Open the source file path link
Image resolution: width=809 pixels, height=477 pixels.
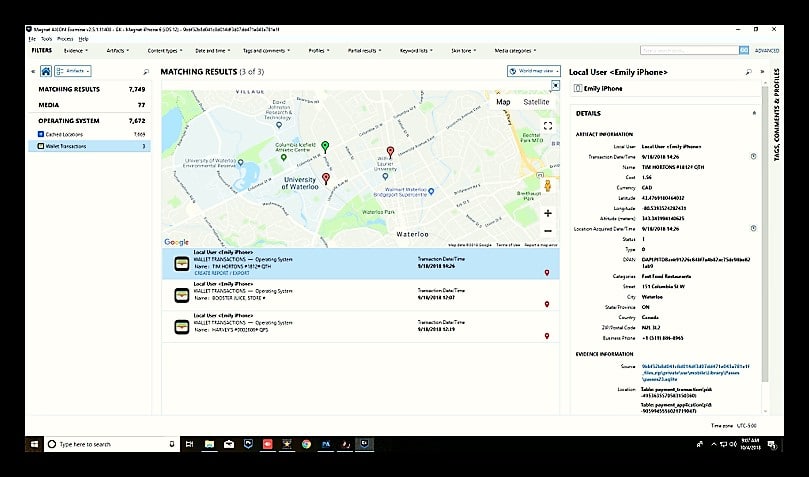tap(695, 372)
